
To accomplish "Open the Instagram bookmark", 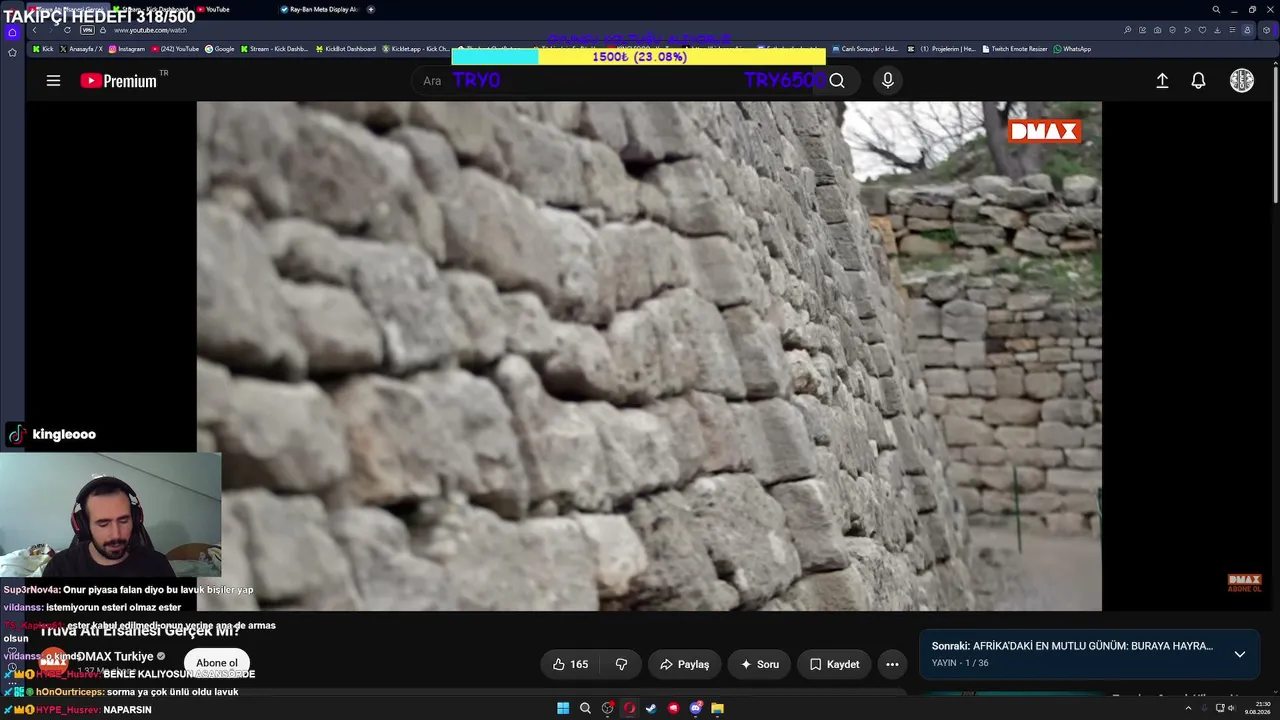I will coord(126,49).
